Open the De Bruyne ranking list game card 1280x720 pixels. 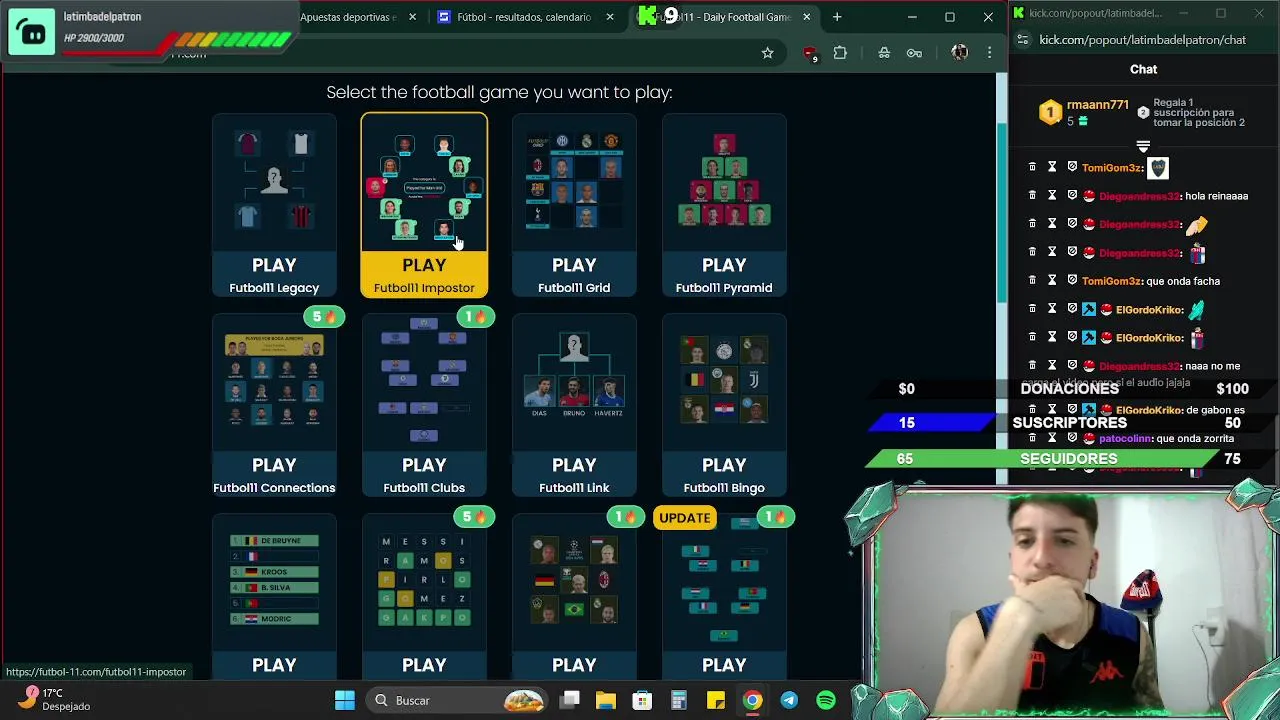click(274, 597)
